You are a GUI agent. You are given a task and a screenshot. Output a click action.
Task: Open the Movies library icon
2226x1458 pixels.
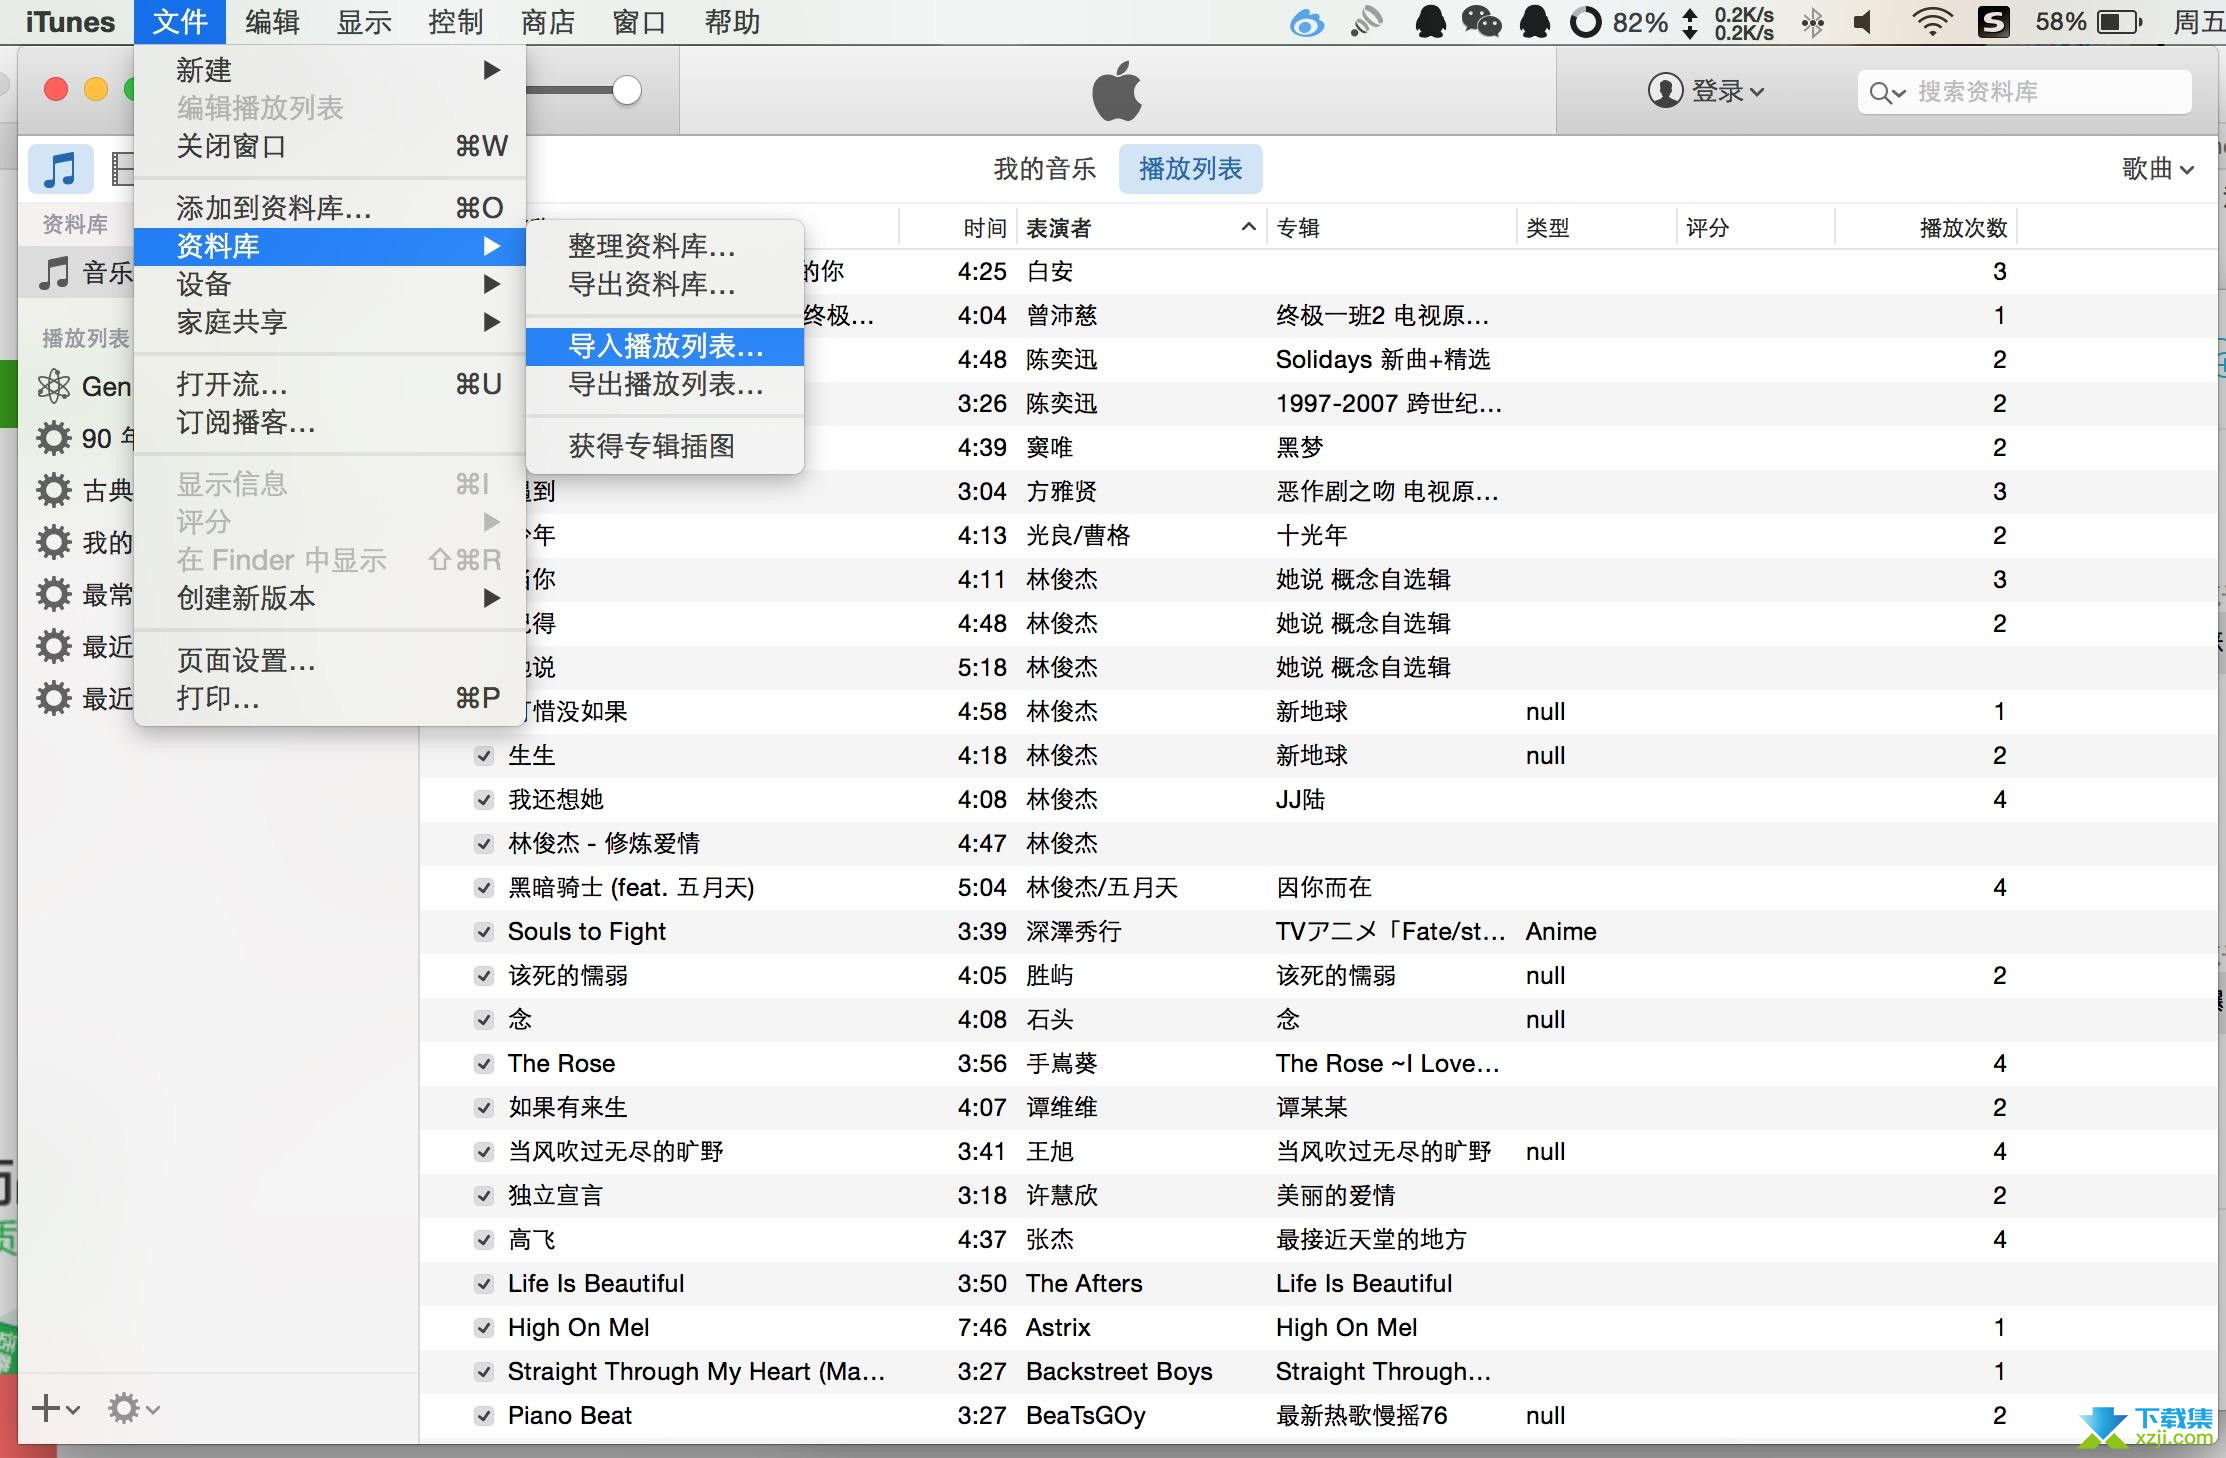pyautogui.click(x=121, y=168)
